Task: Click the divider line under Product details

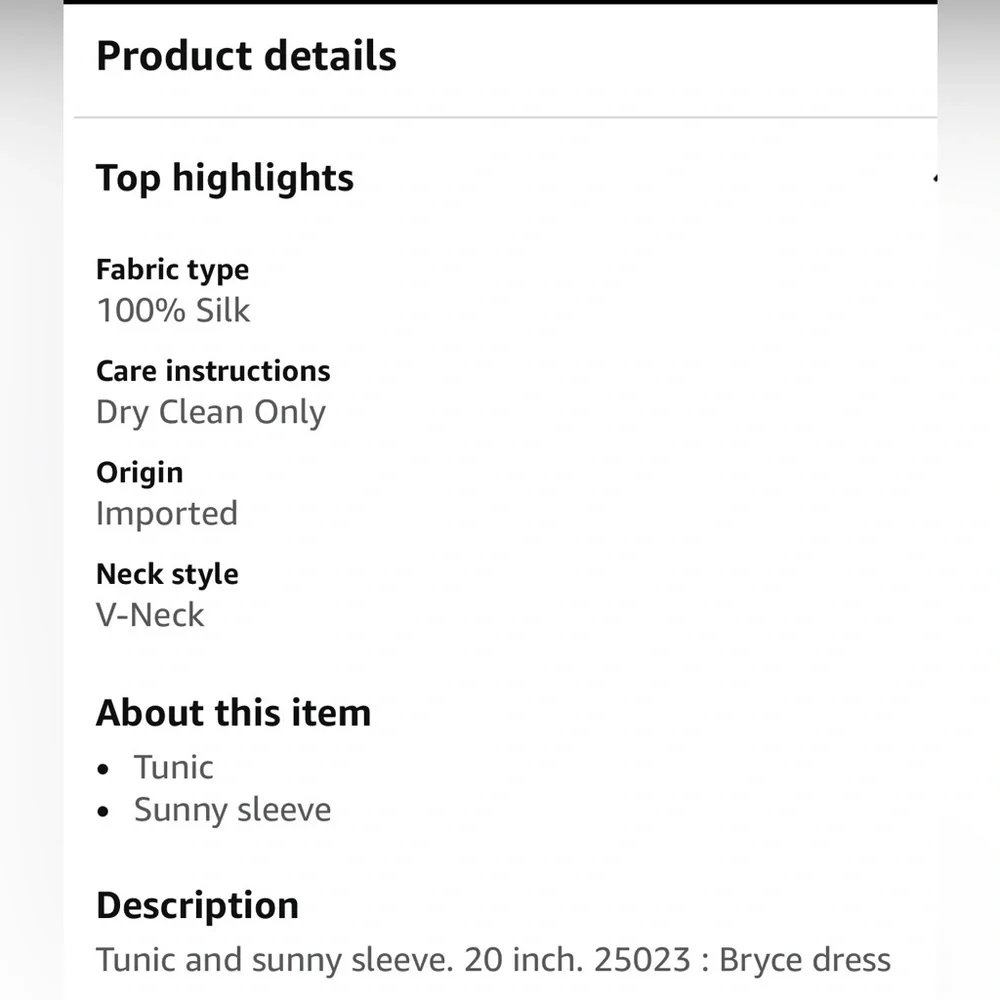Action: click(505, 118)
